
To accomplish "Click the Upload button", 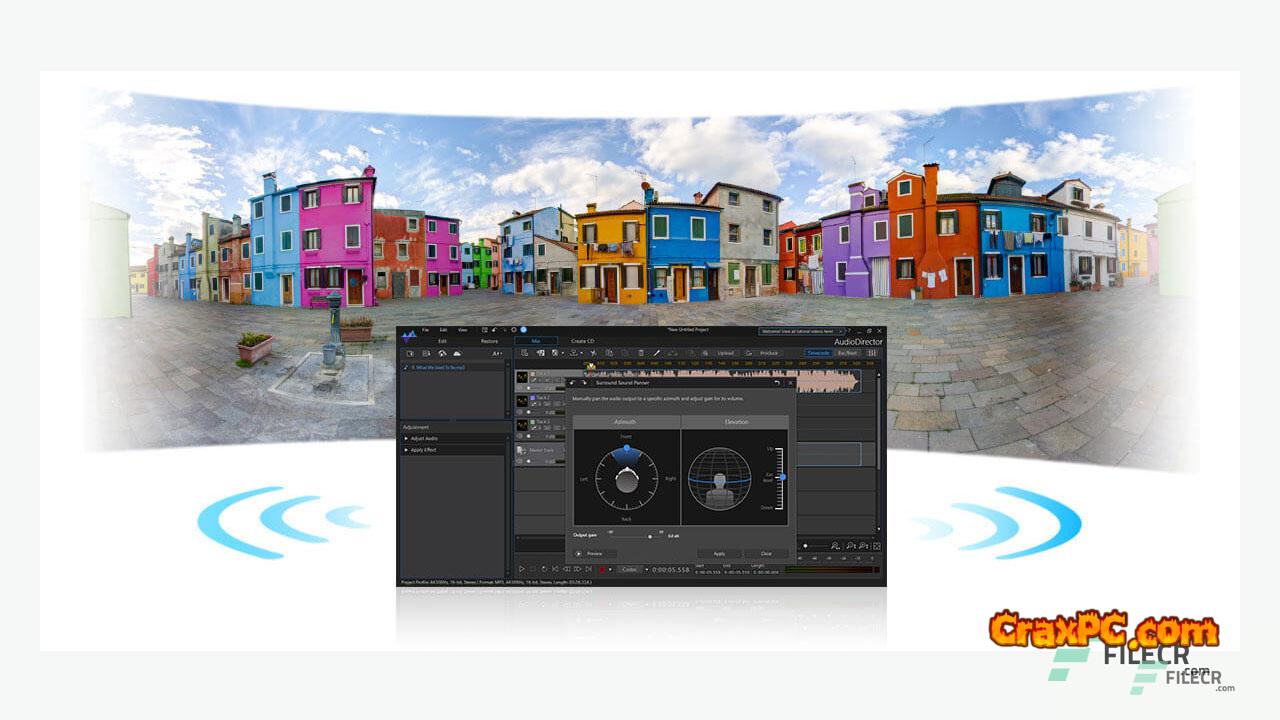I will click(x=725, y=353).
